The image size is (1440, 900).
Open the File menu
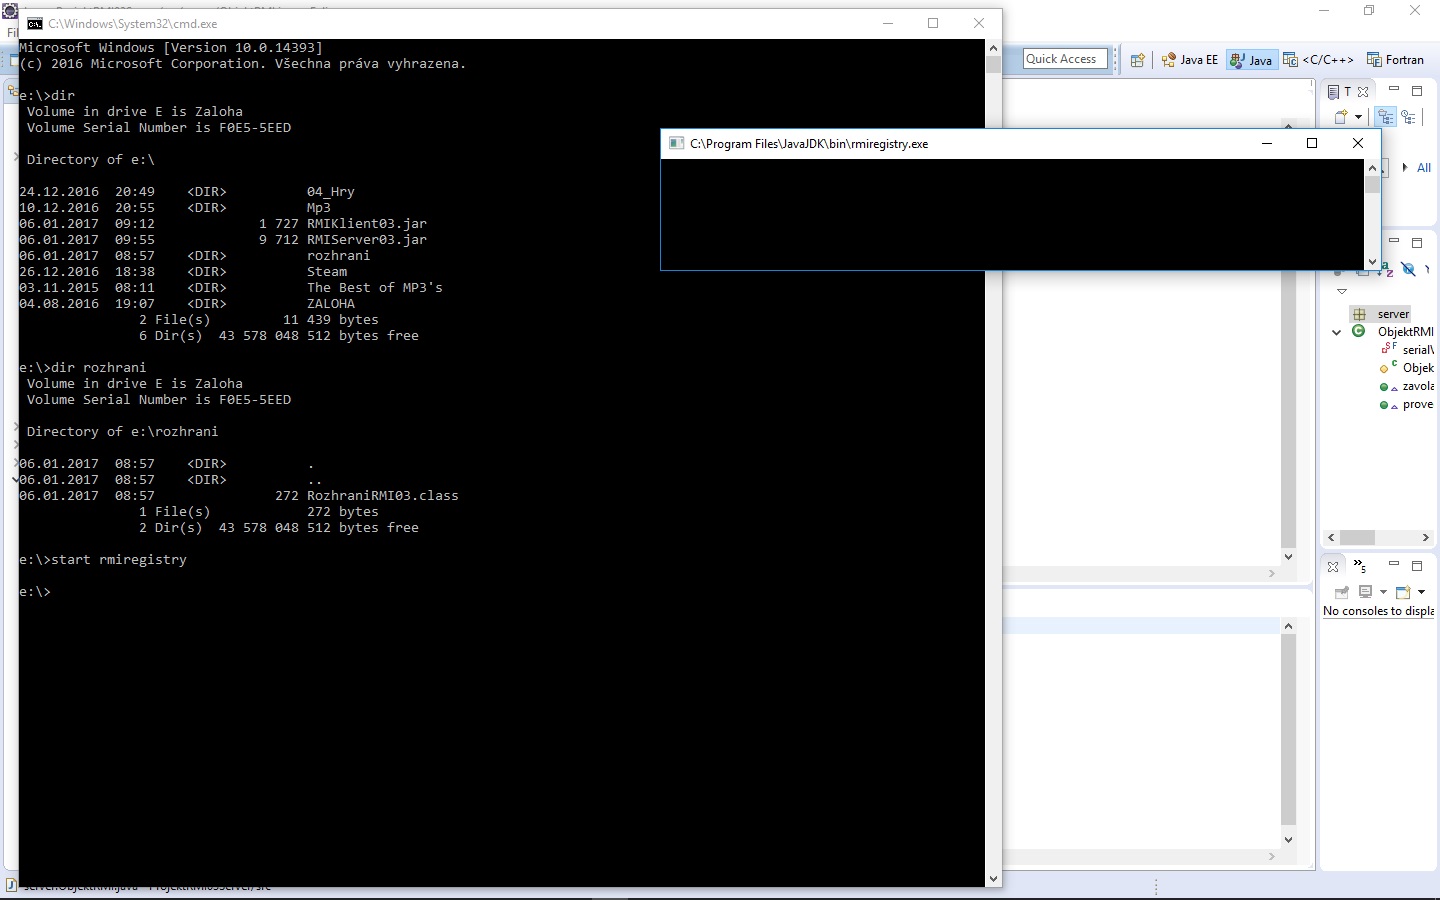[10, 31]
